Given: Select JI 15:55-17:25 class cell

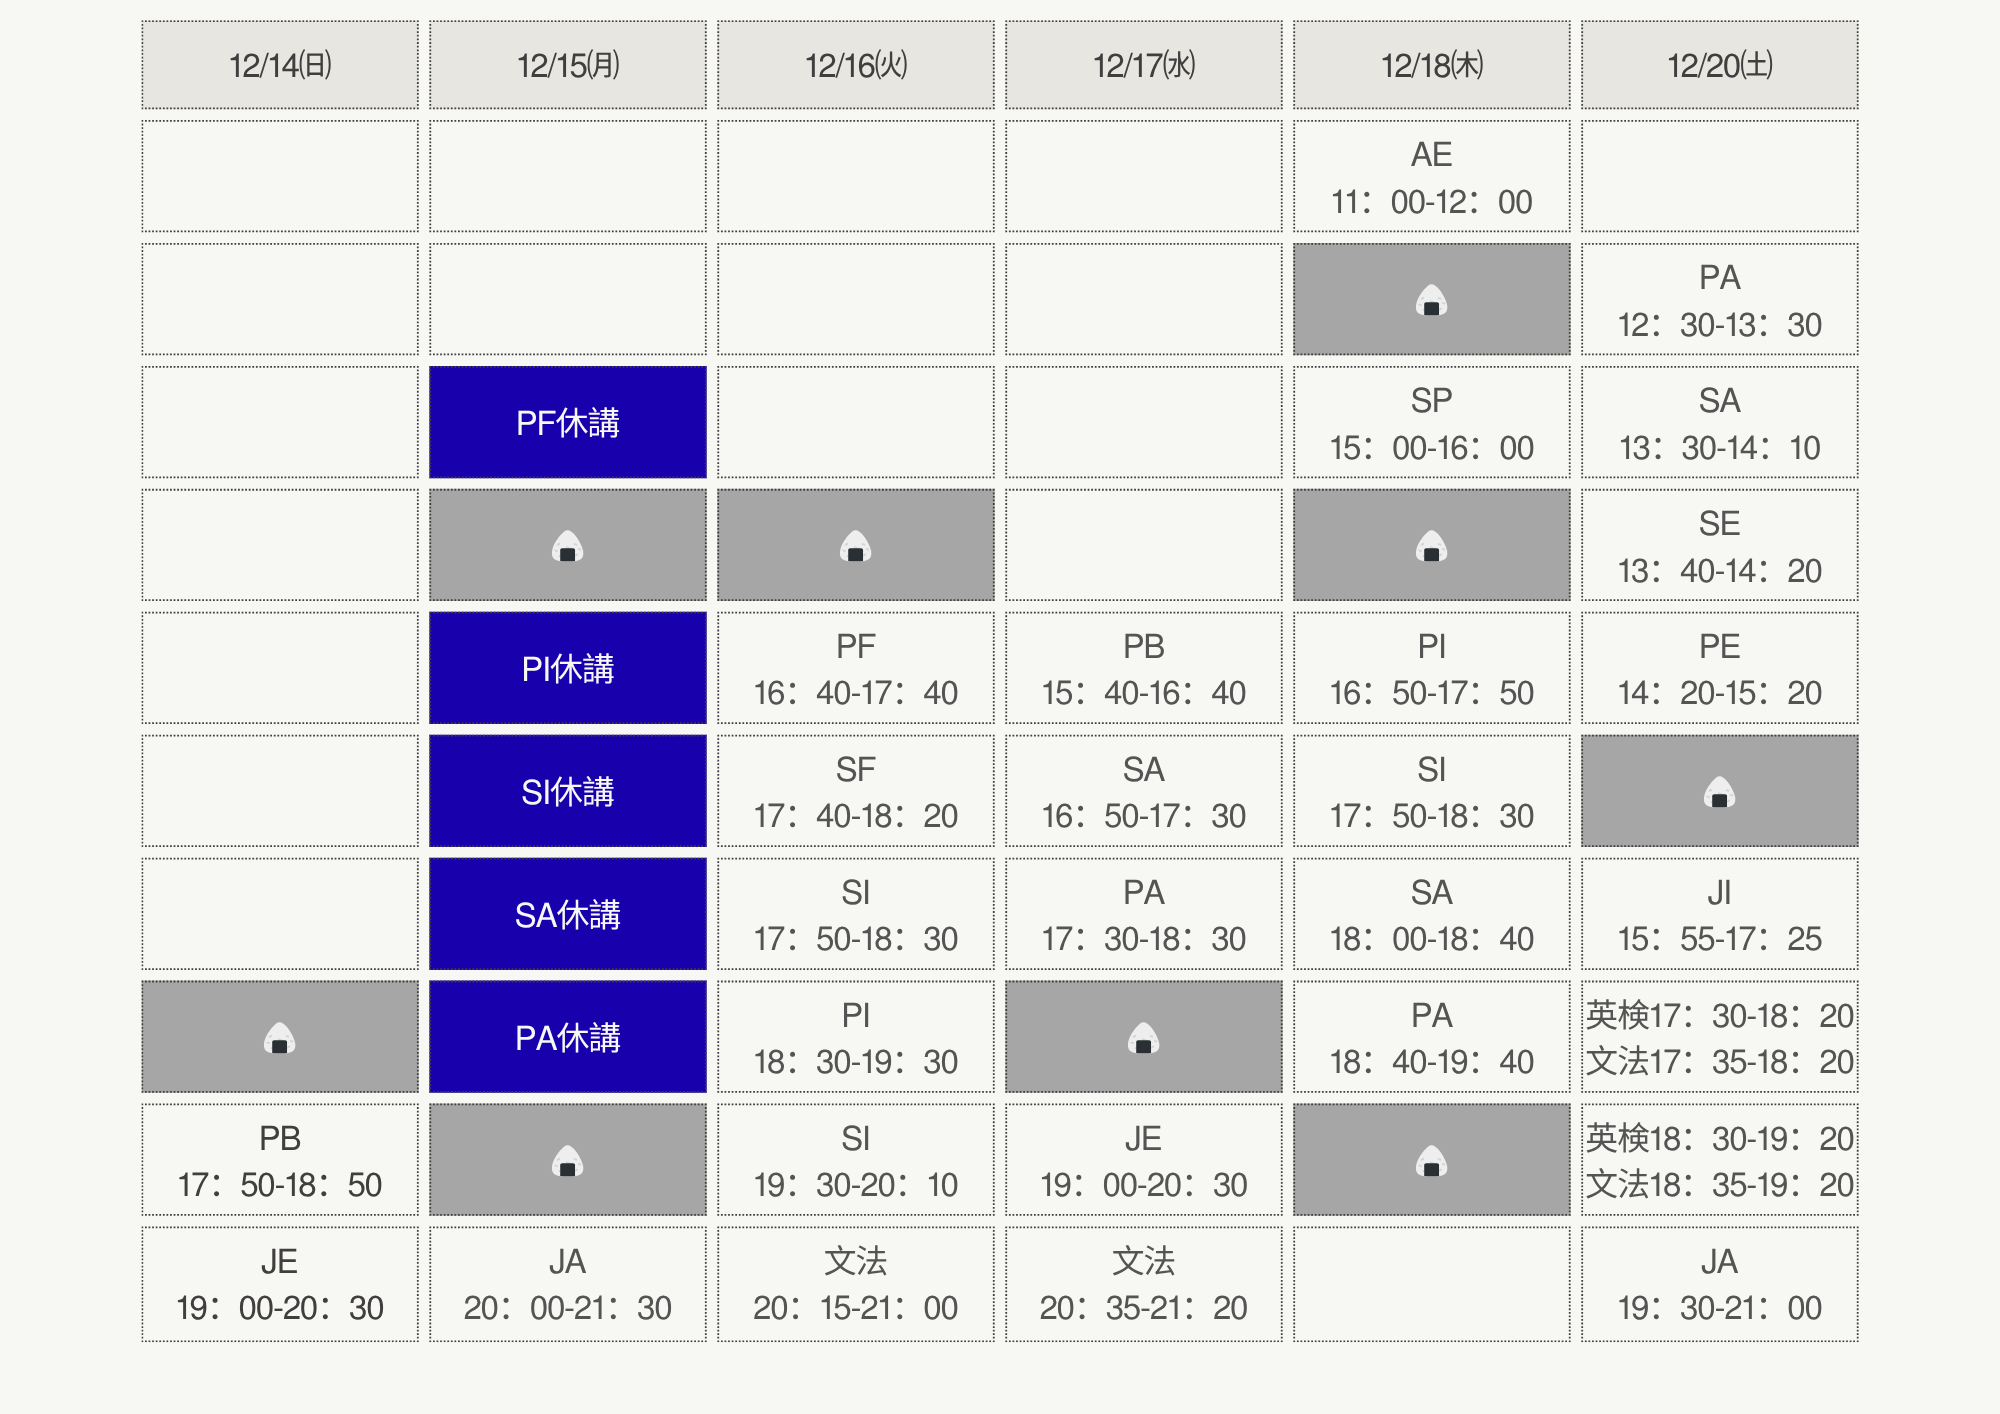Looking at the screenshot, I should [x=1719, y=914].
